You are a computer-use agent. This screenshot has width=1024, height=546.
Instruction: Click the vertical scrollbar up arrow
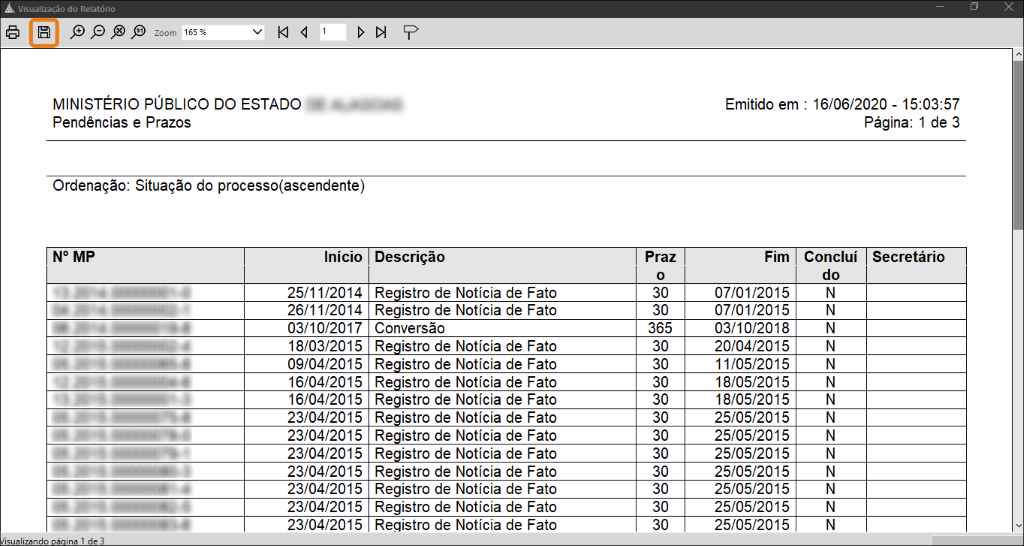1017,55
